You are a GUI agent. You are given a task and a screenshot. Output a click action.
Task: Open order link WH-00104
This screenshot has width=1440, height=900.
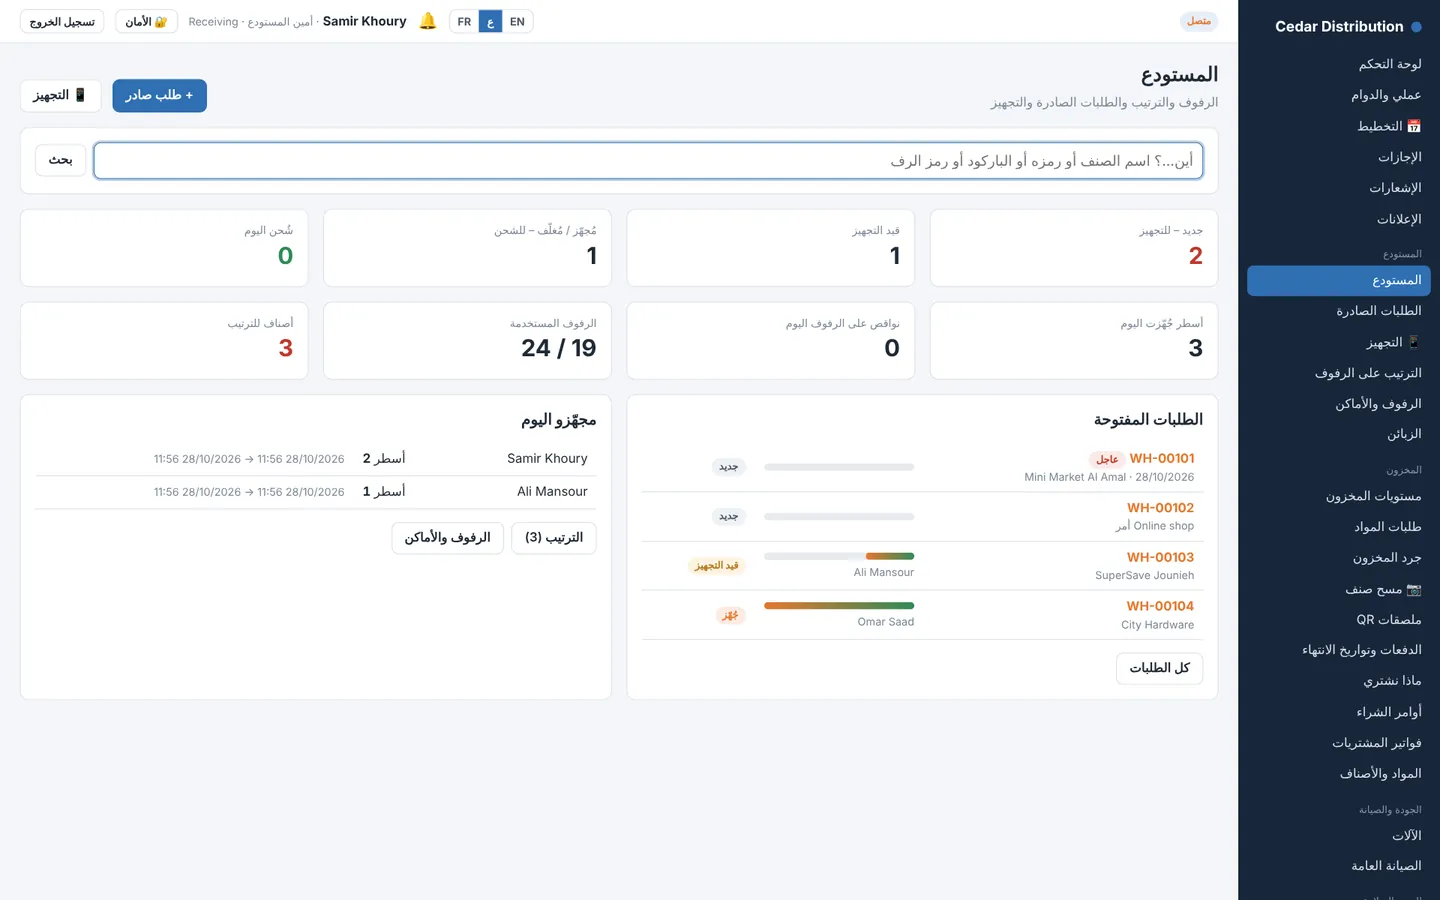[1160, 606]
